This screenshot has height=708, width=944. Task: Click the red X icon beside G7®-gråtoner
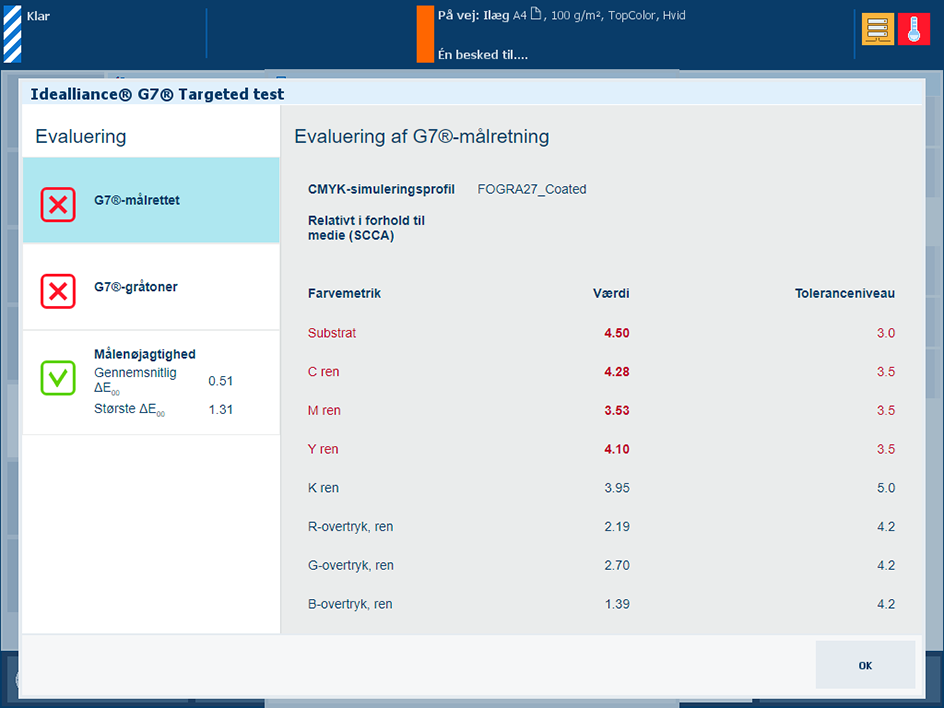[x=58, y=291]
